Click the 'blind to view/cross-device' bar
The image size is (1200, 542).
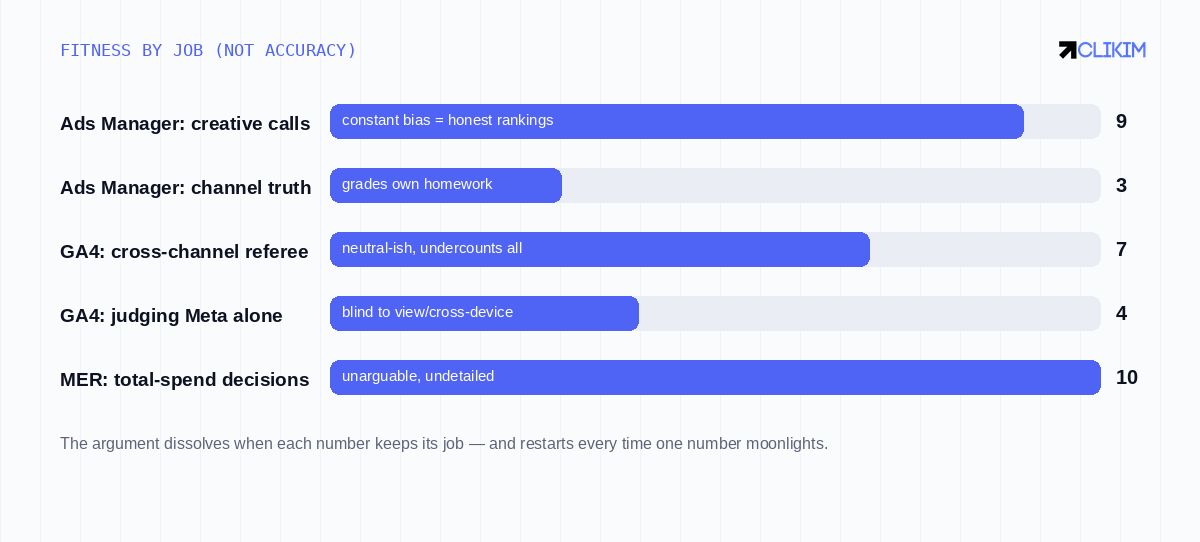(484, 313)
